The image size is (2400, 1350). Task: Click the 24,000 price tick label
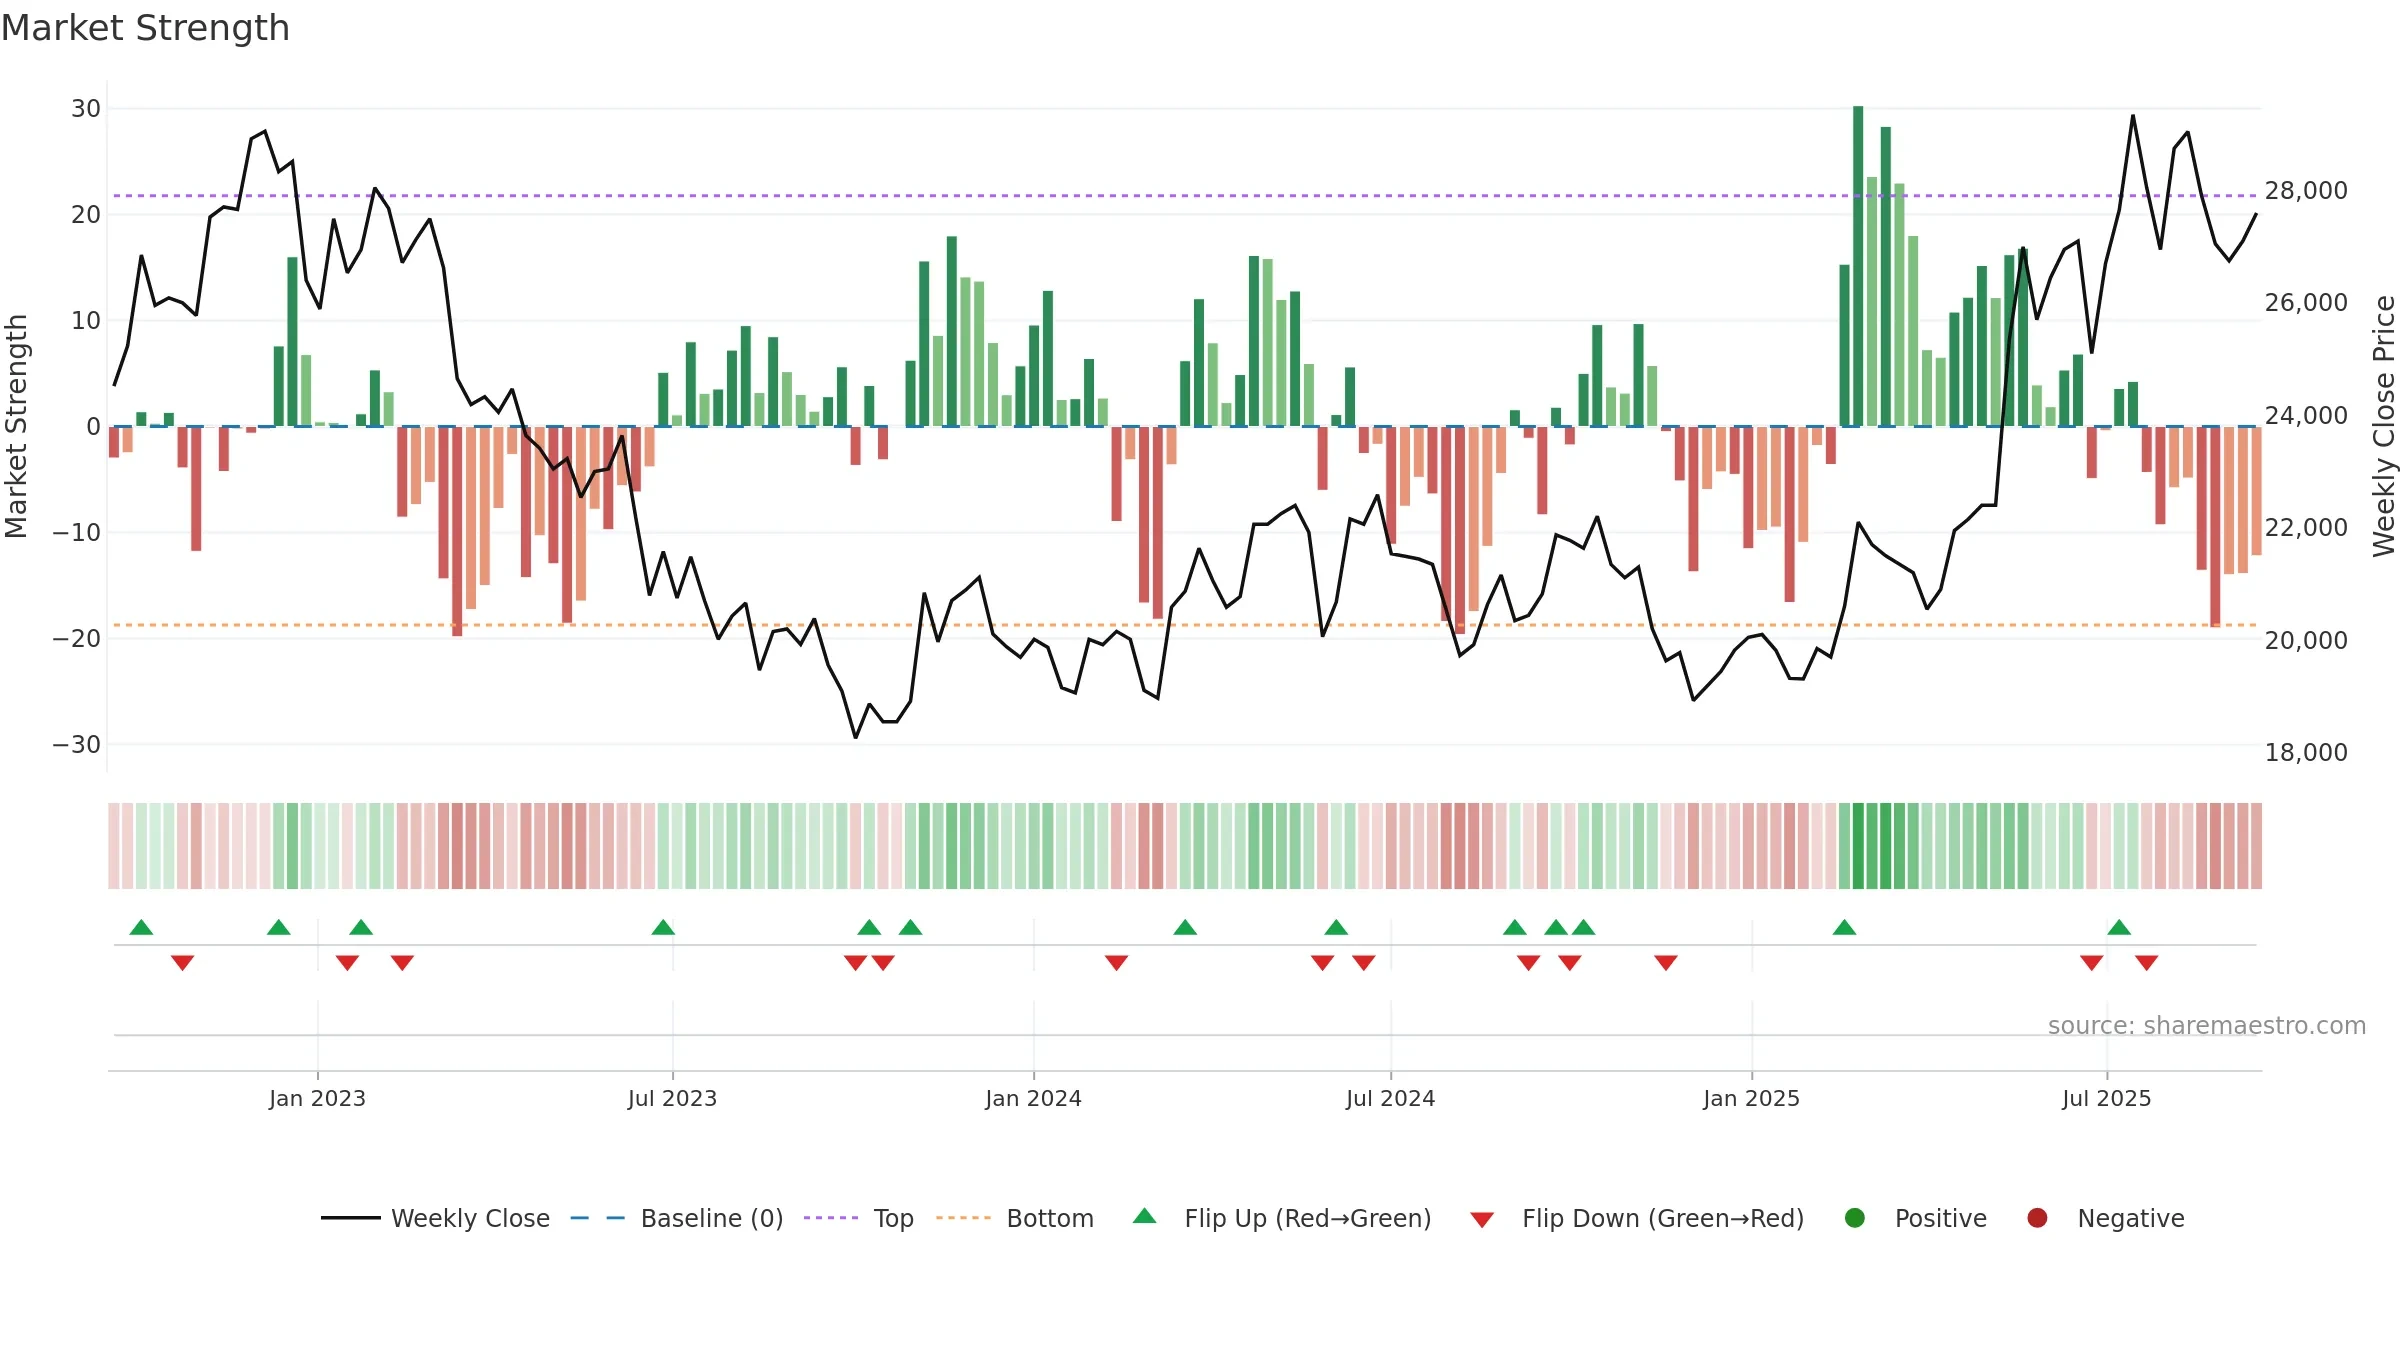coord(2306,415)
